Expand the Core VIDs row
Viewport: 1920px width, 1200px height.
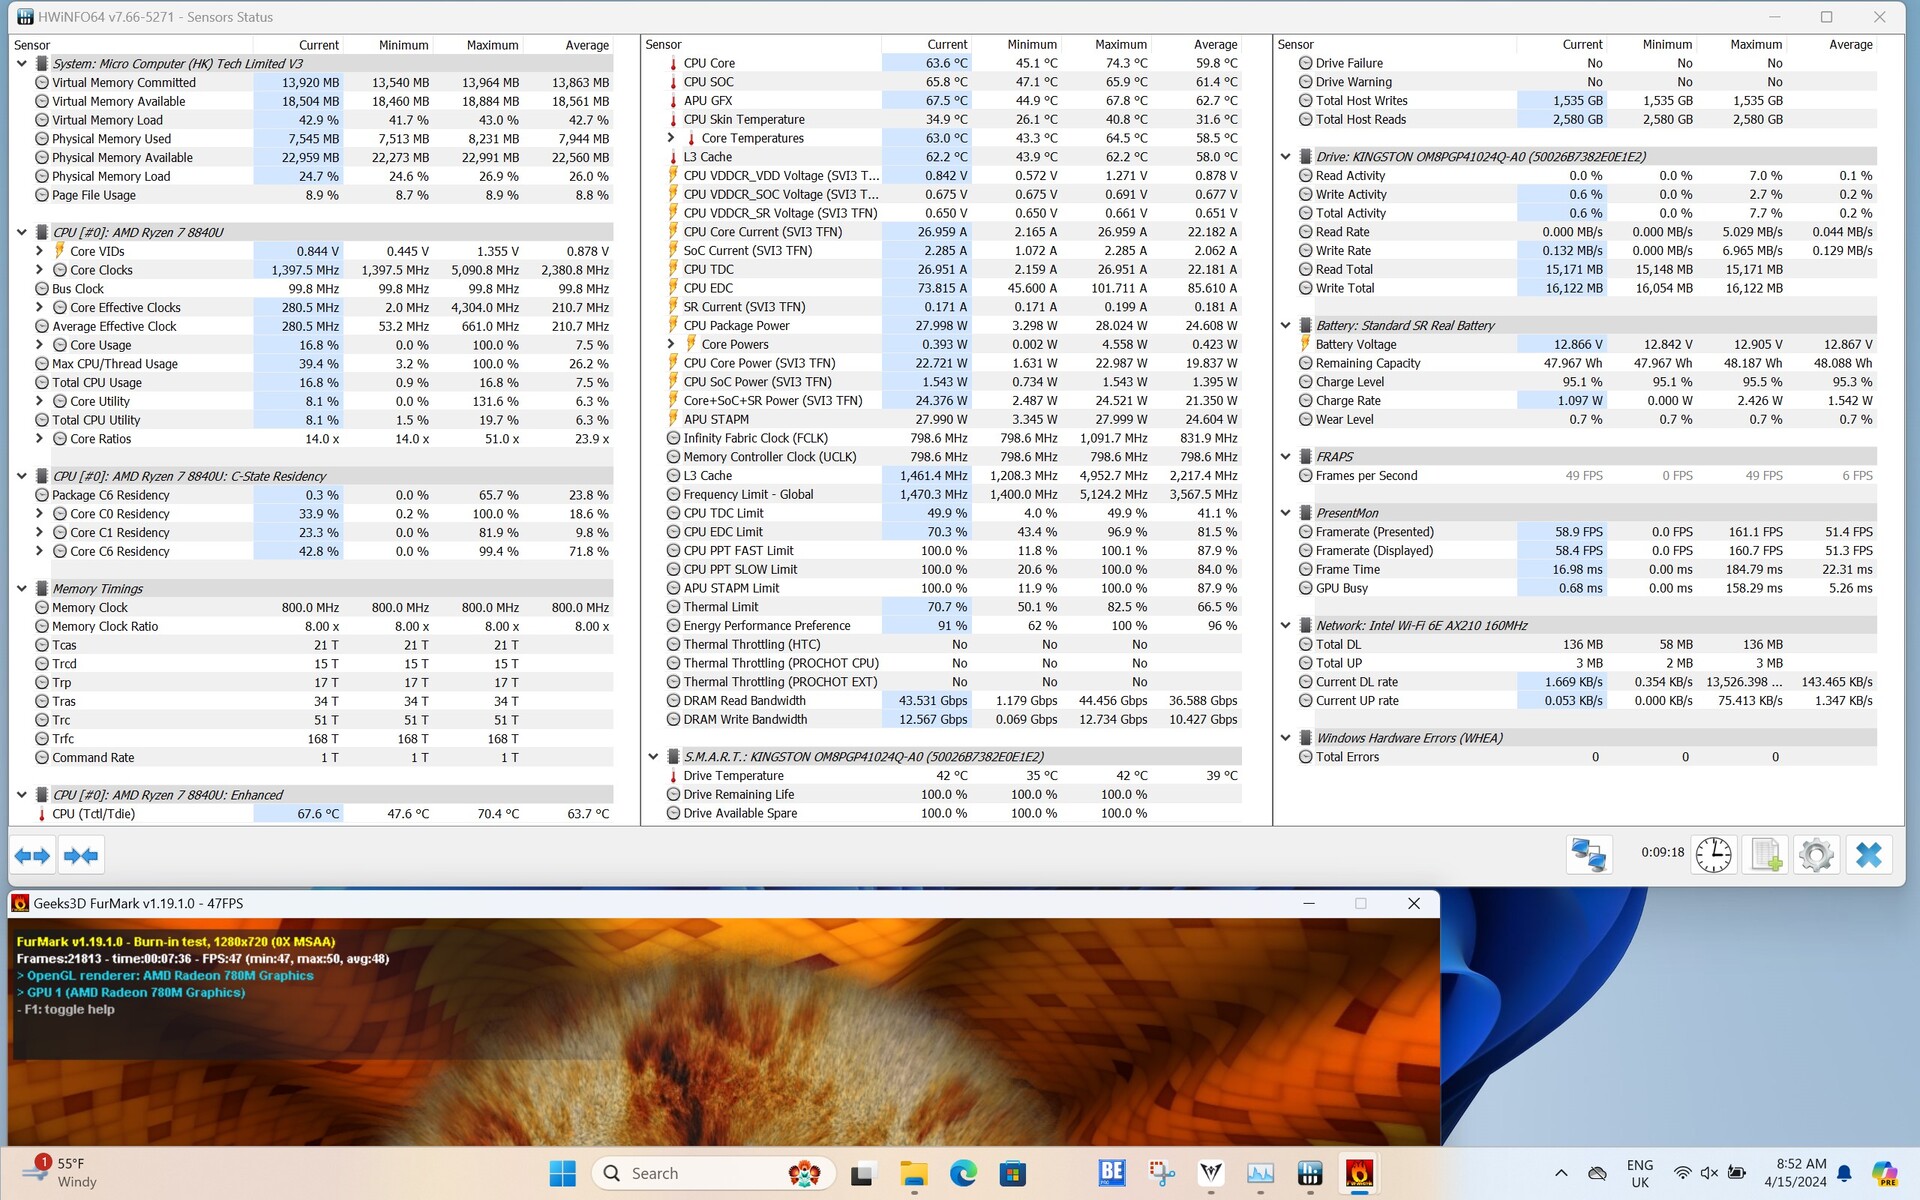(39, 251)
